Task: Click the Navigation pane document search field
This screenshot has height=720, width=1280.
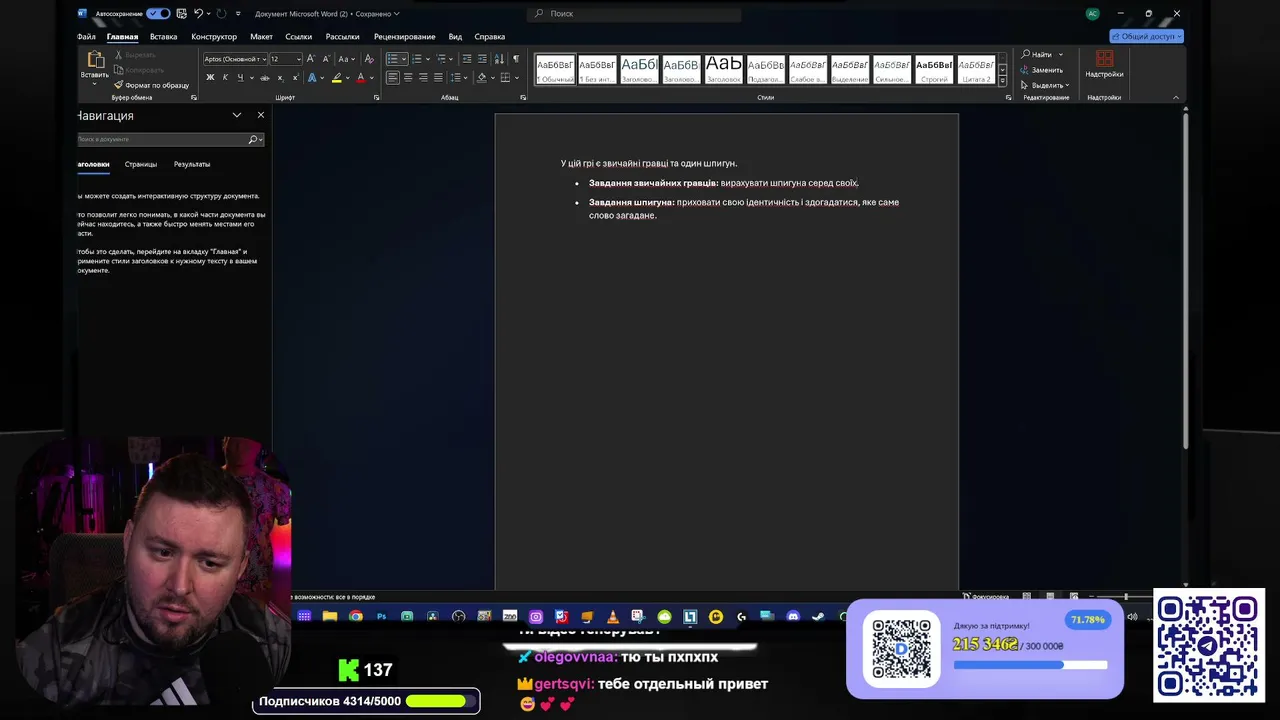Action: point(170,139)
